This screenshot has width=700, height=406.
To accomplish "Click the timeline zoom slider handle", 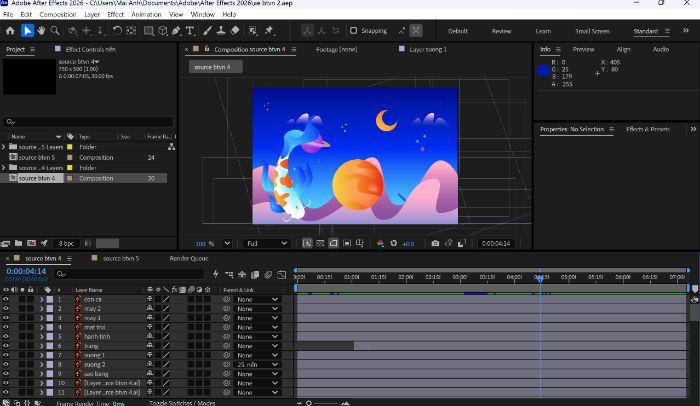I will (x=308, y=403).
